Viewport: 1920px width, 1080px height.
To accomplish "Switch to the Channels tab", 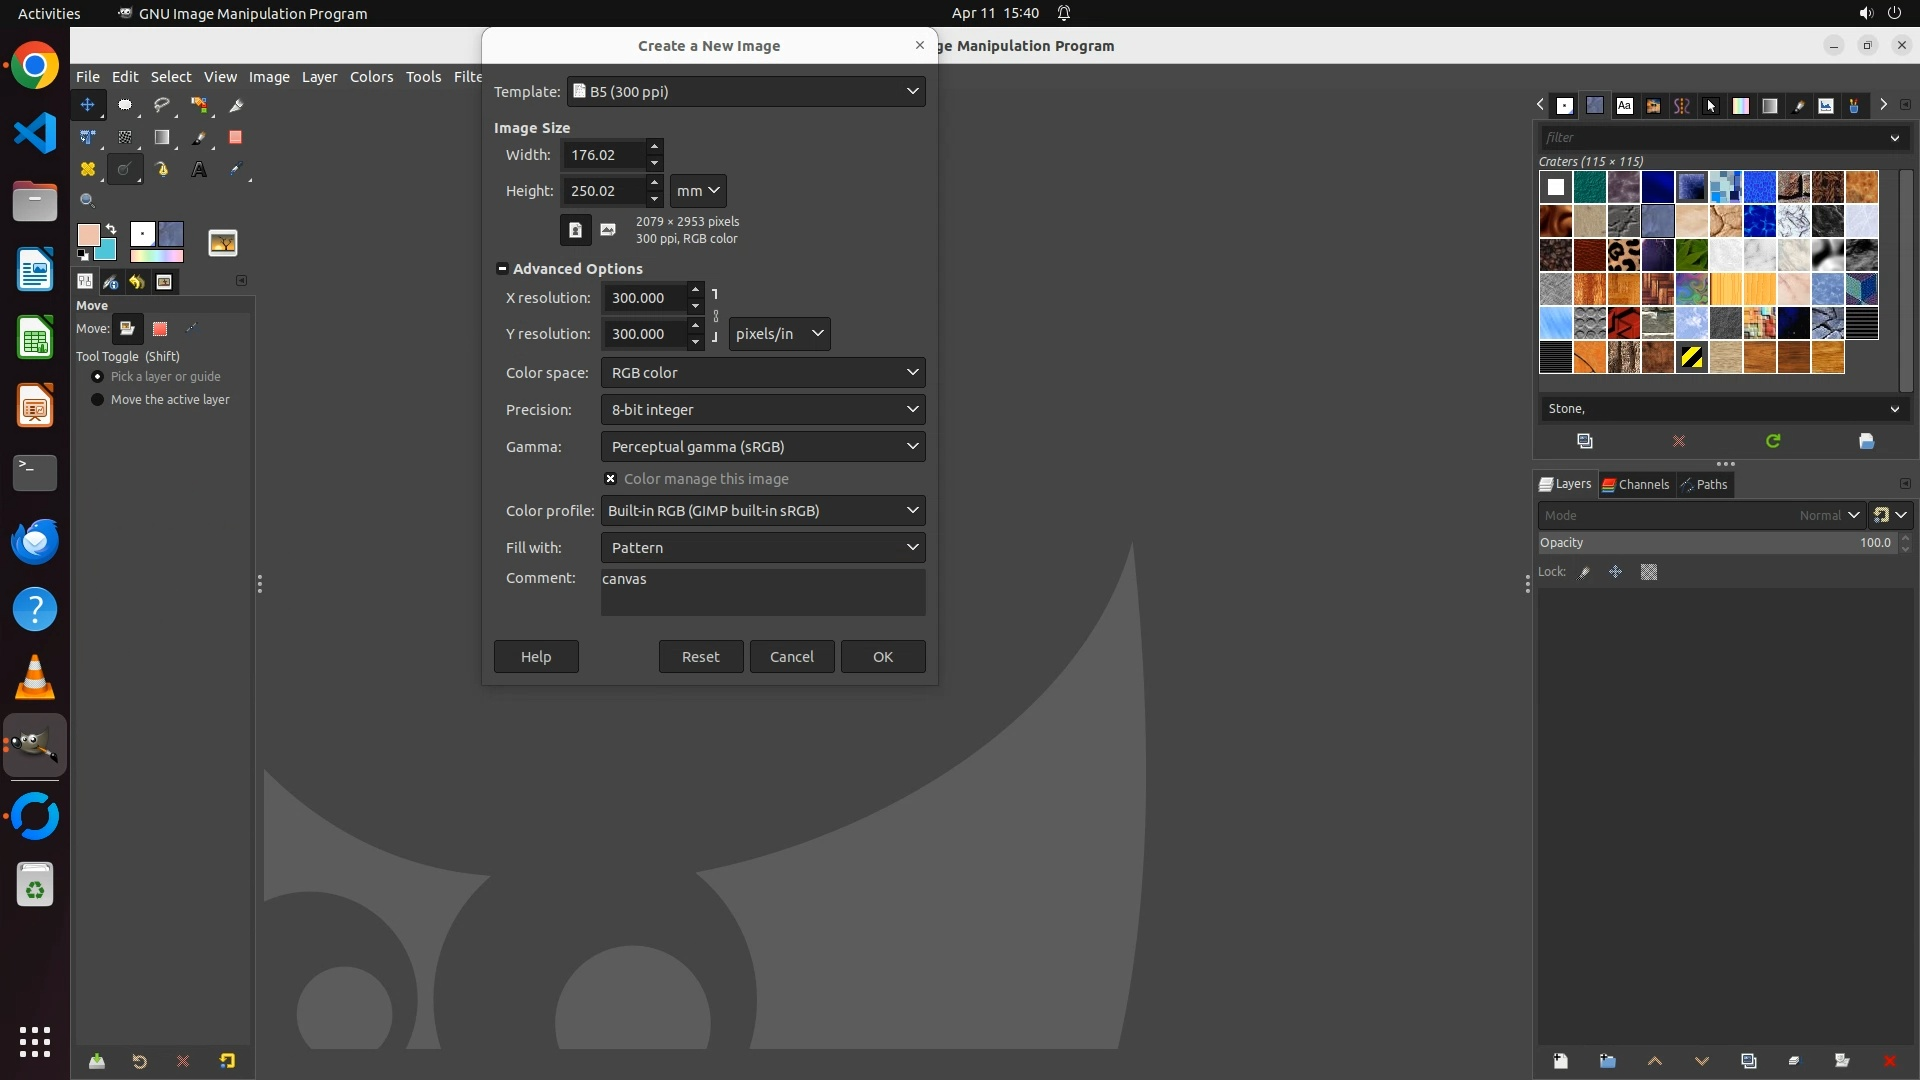I will [x=1636, y=484].
